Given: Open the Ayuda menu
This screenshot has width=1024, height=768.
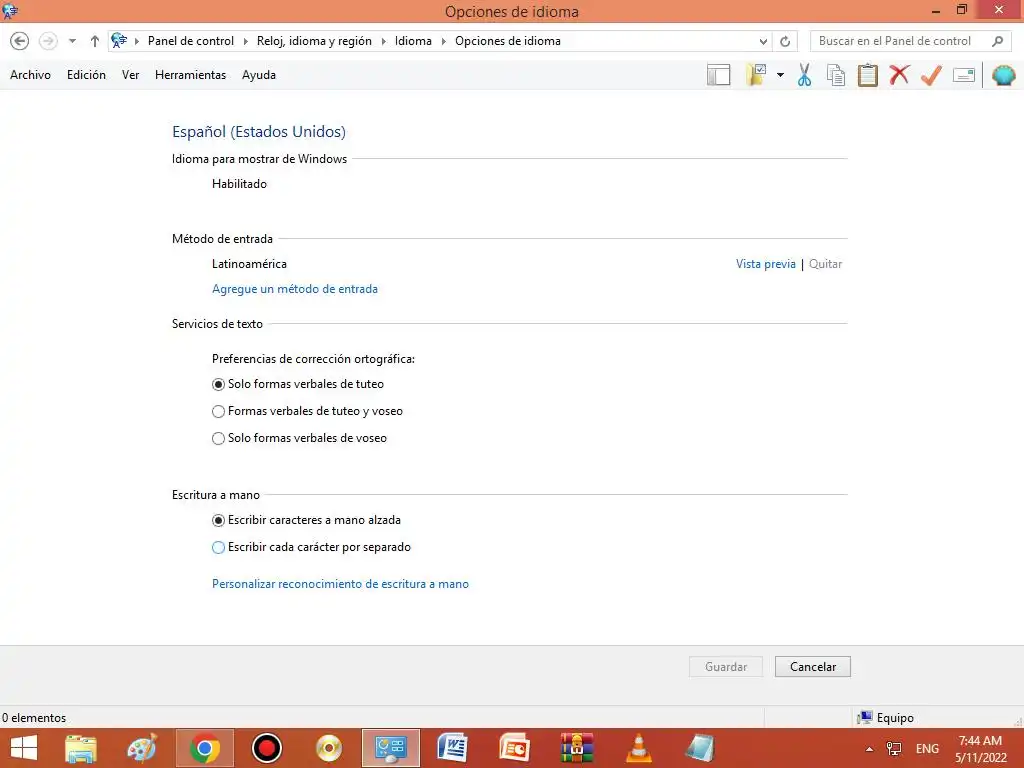Looking at the screenshot, I should coord(259,75).
